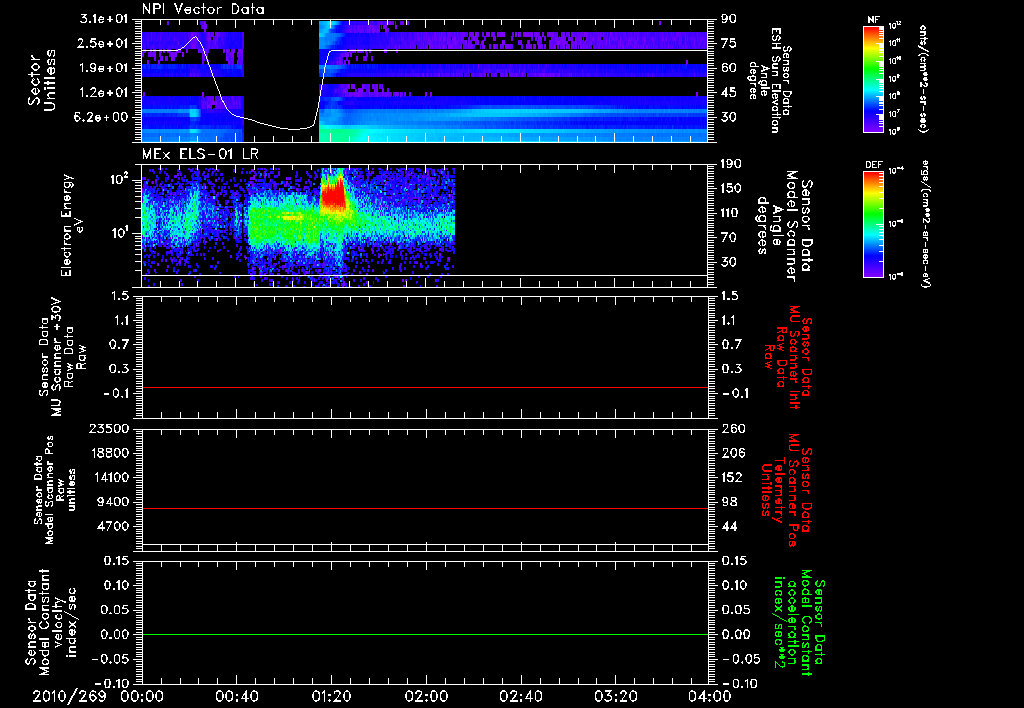This screenshot has height=708, width=1024.
Task: Click the ESH Sun Elevation Angle axis title
Action: (x=769, y=80)
